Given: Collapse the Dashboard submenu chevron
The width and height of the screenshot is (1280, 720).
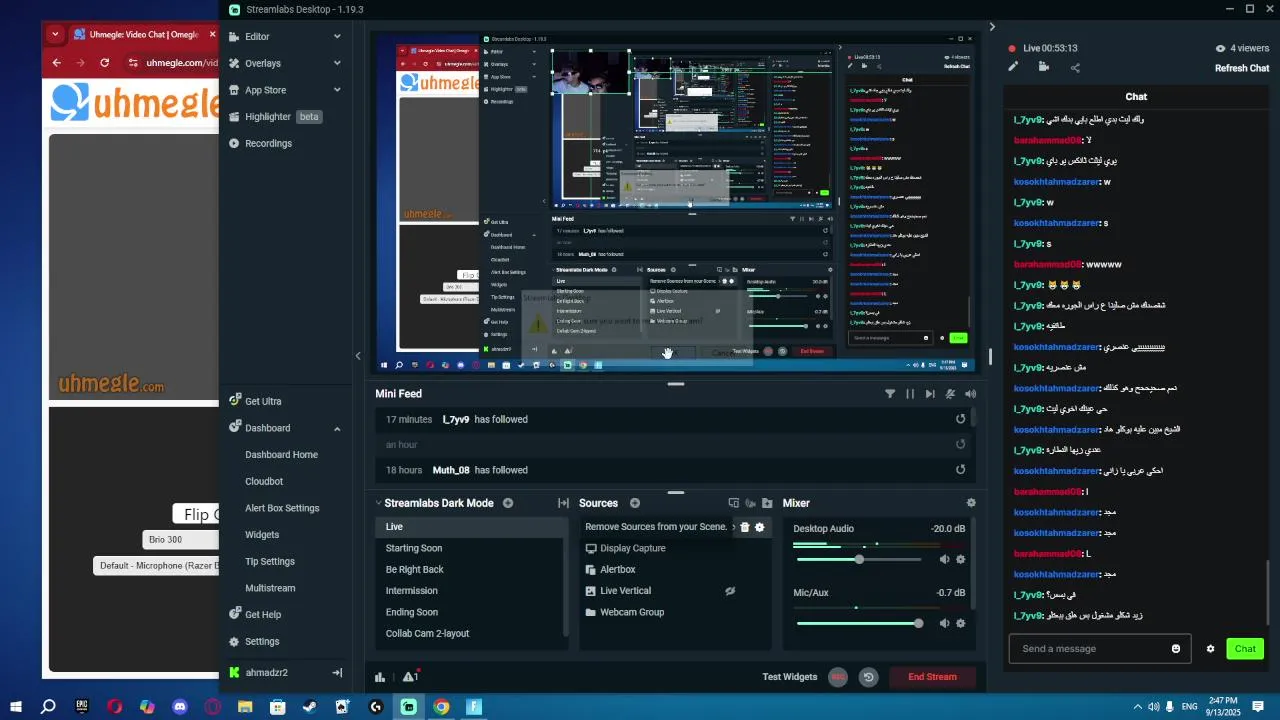Looking at the screenshot, I should [337, 428].
